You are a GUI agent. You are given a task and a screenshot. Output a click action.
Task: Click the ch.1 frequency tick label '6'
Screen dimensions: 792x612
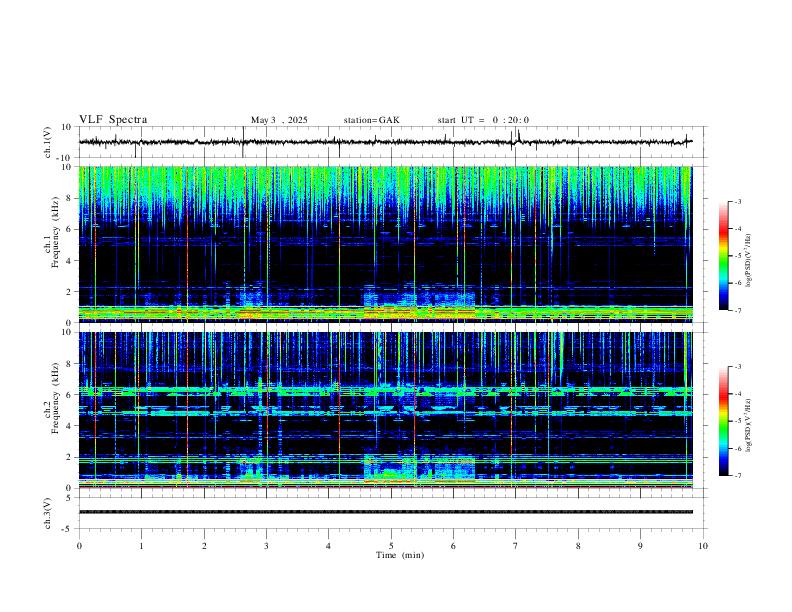70,229
